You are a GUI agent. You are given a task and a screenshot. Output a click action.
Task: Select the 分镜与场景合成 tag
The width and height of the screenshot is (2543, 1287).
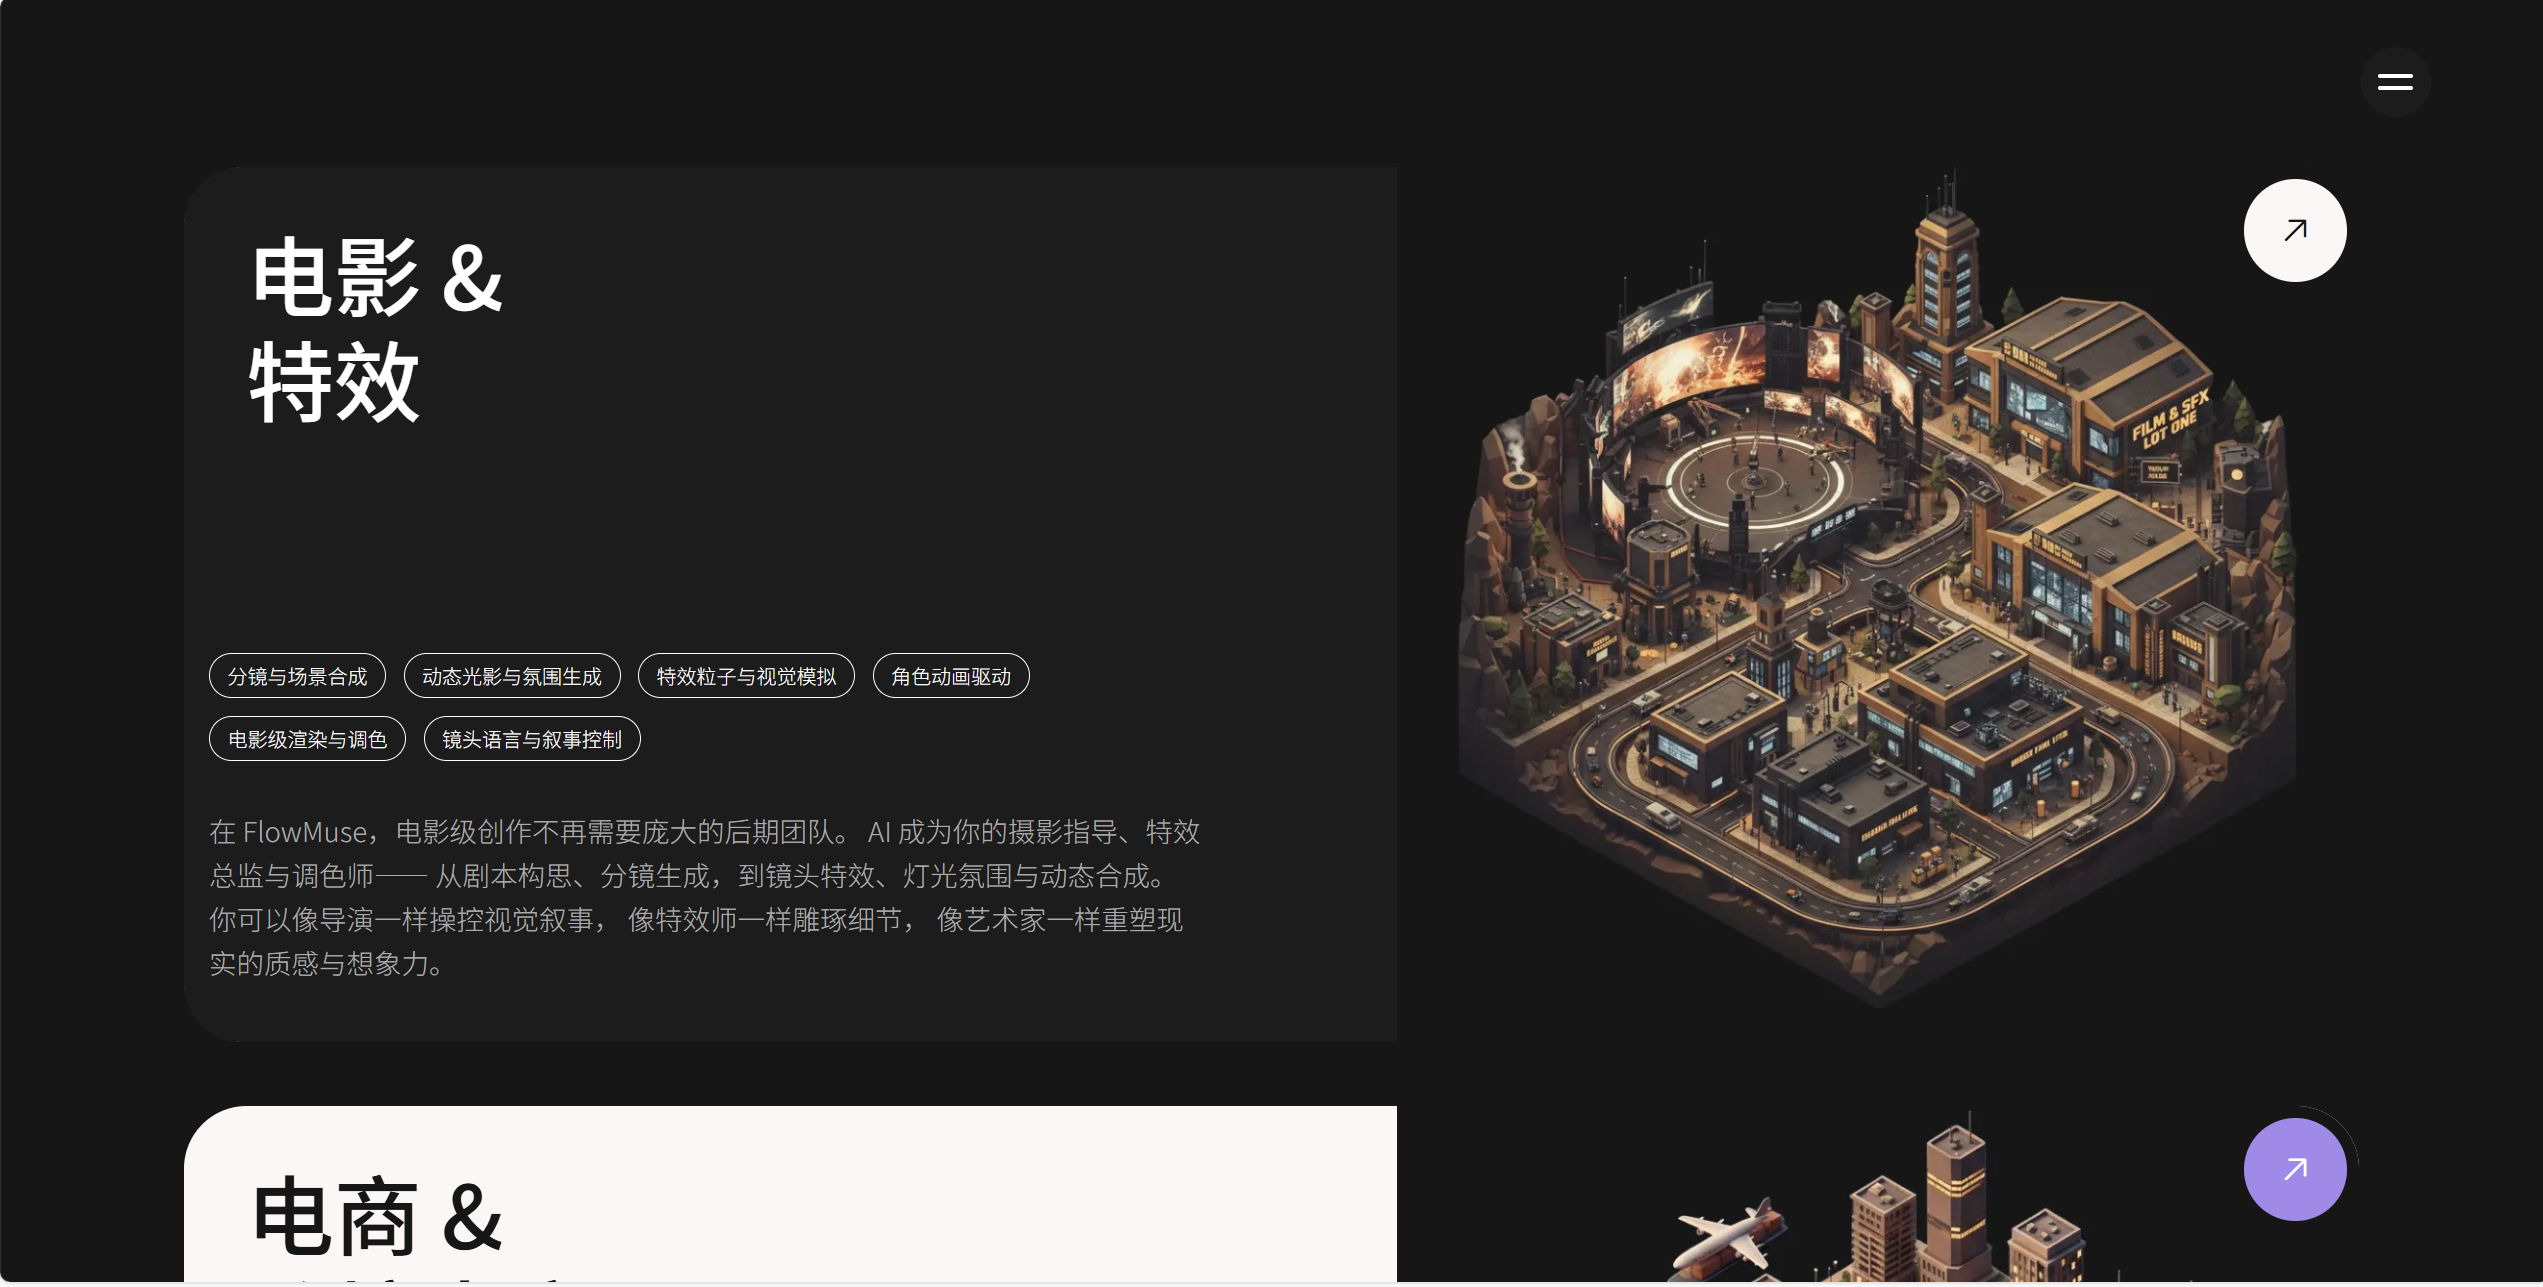(x=297, y=676)
